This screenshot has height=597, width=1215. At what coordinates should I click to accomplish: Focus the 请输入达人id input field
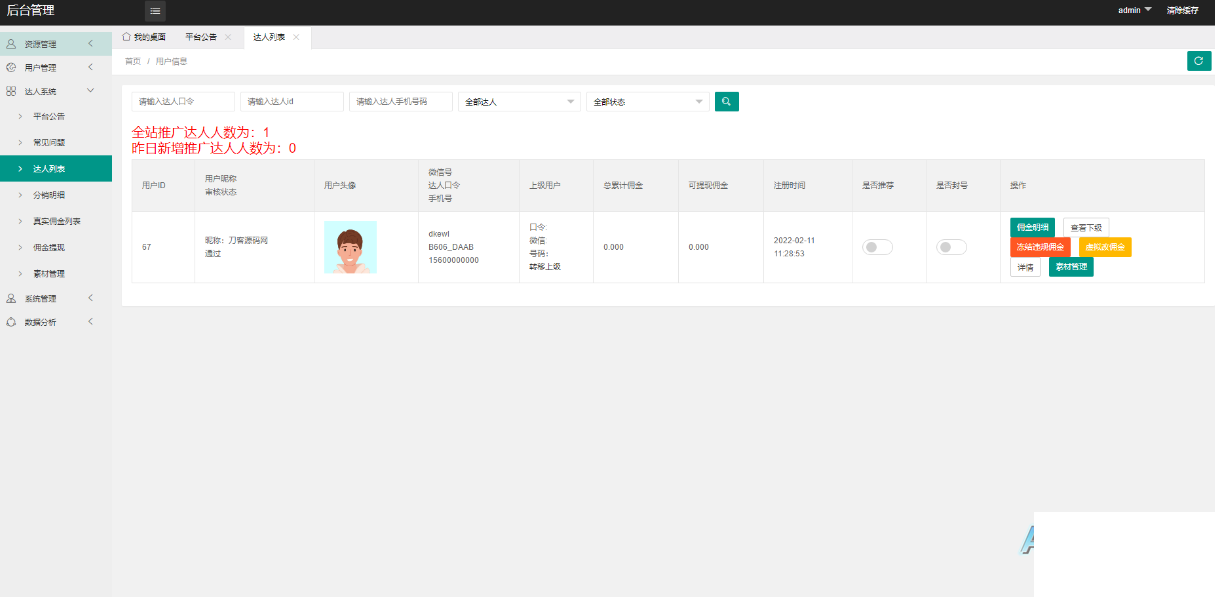[x=292, y=102]
